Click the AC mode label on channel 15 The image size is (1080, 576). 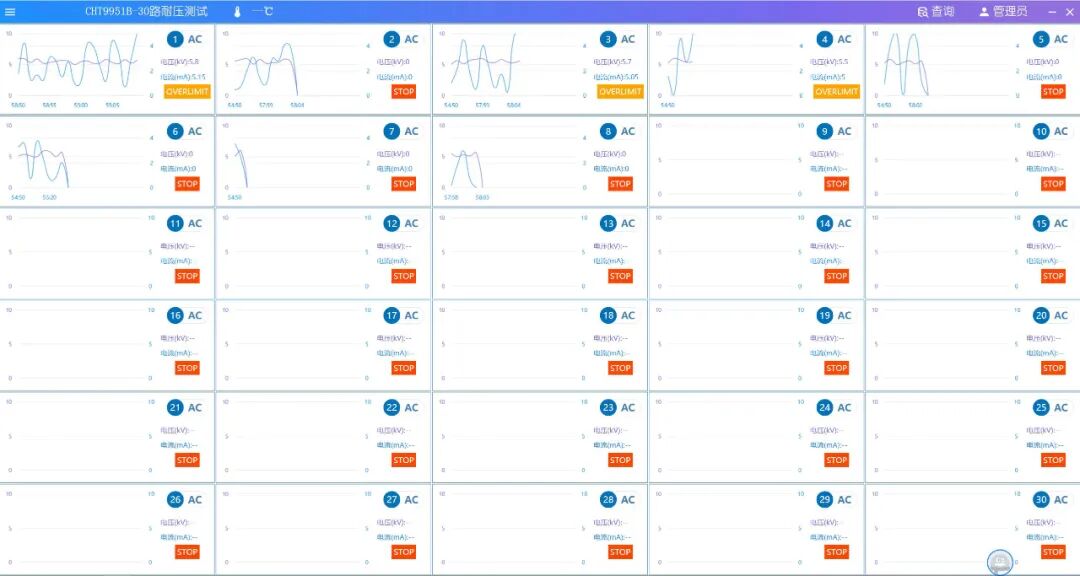tap(1061, 223)
